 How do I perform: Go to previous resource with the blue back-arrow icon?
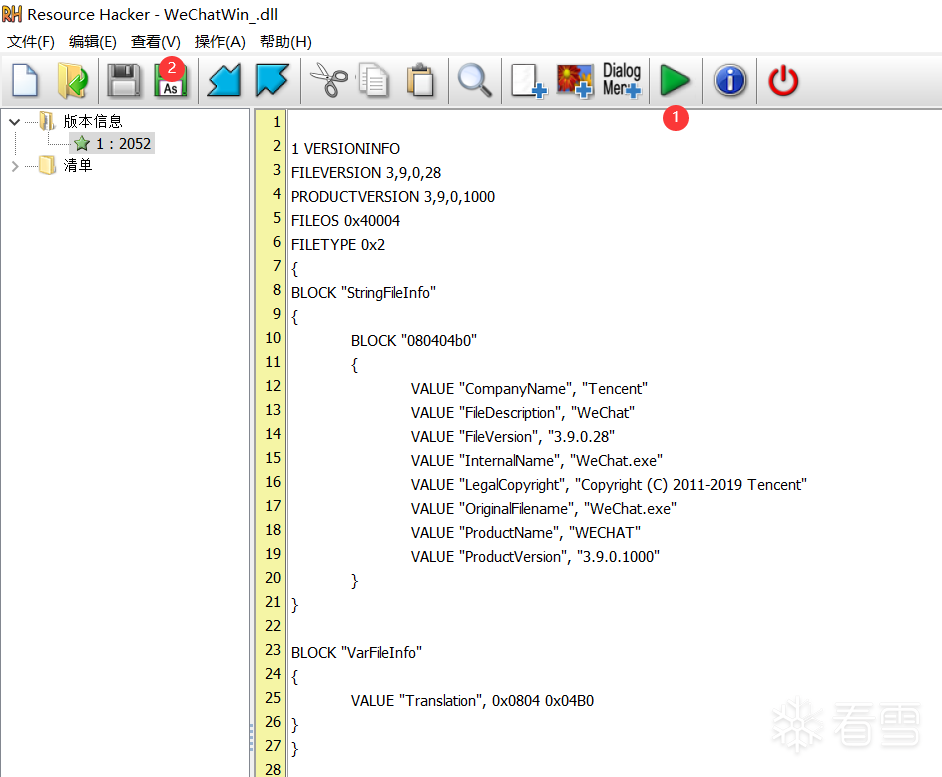[x=224, y=81]
